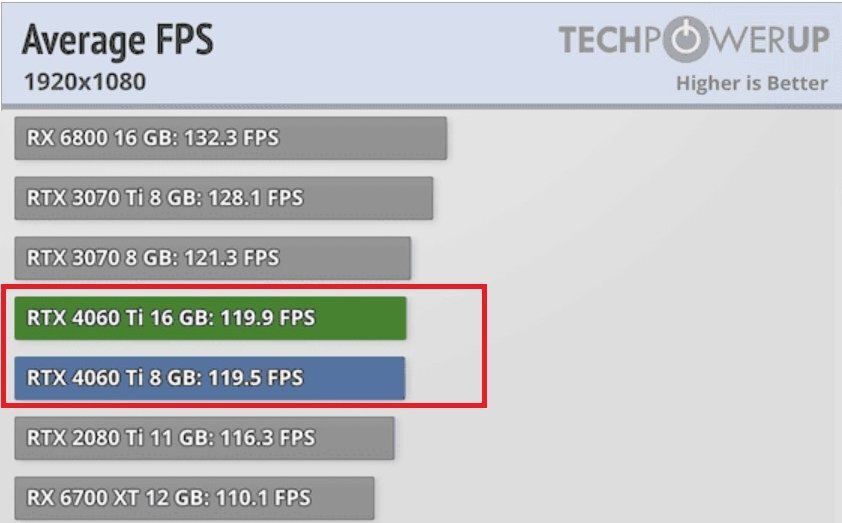Click the 110.1 FPS value text
Viewport: 842px width, 523px height.
(263, 498)
